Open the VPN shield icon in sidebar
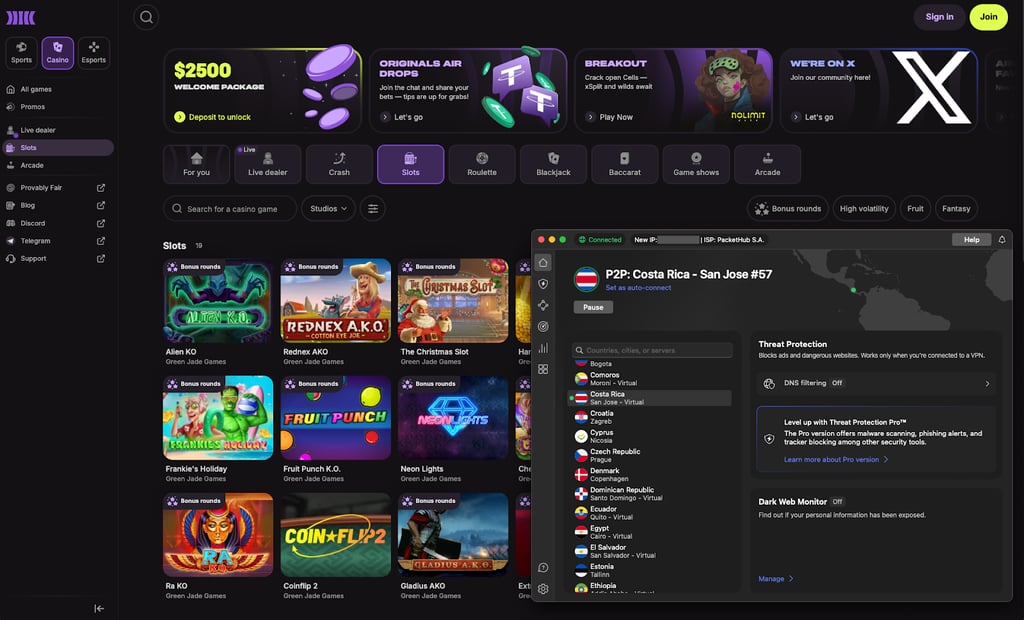The height and width of the screenshot is (620, 1024). 543,284
